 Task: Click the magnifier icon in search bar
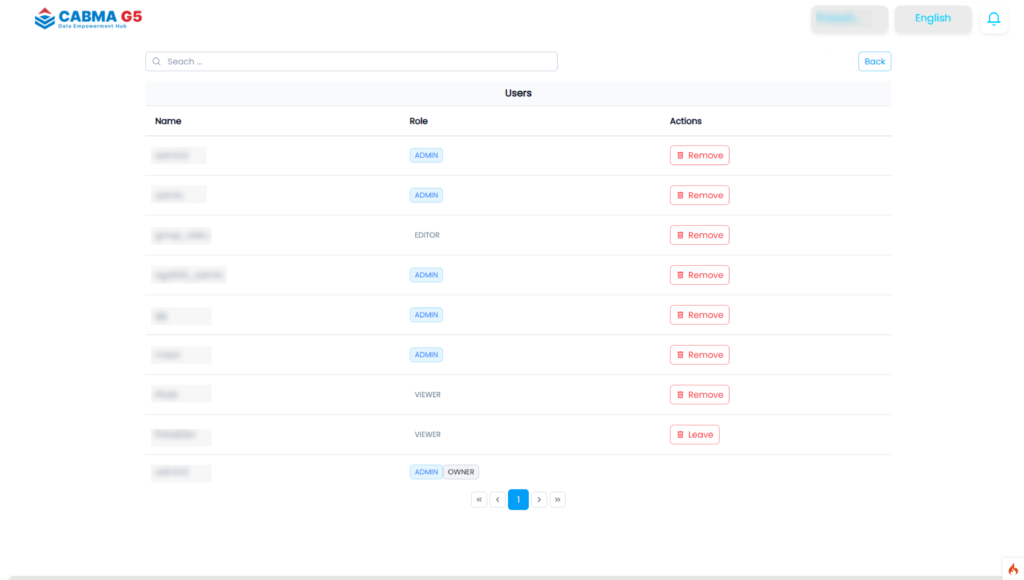click(x=157, y=62)
